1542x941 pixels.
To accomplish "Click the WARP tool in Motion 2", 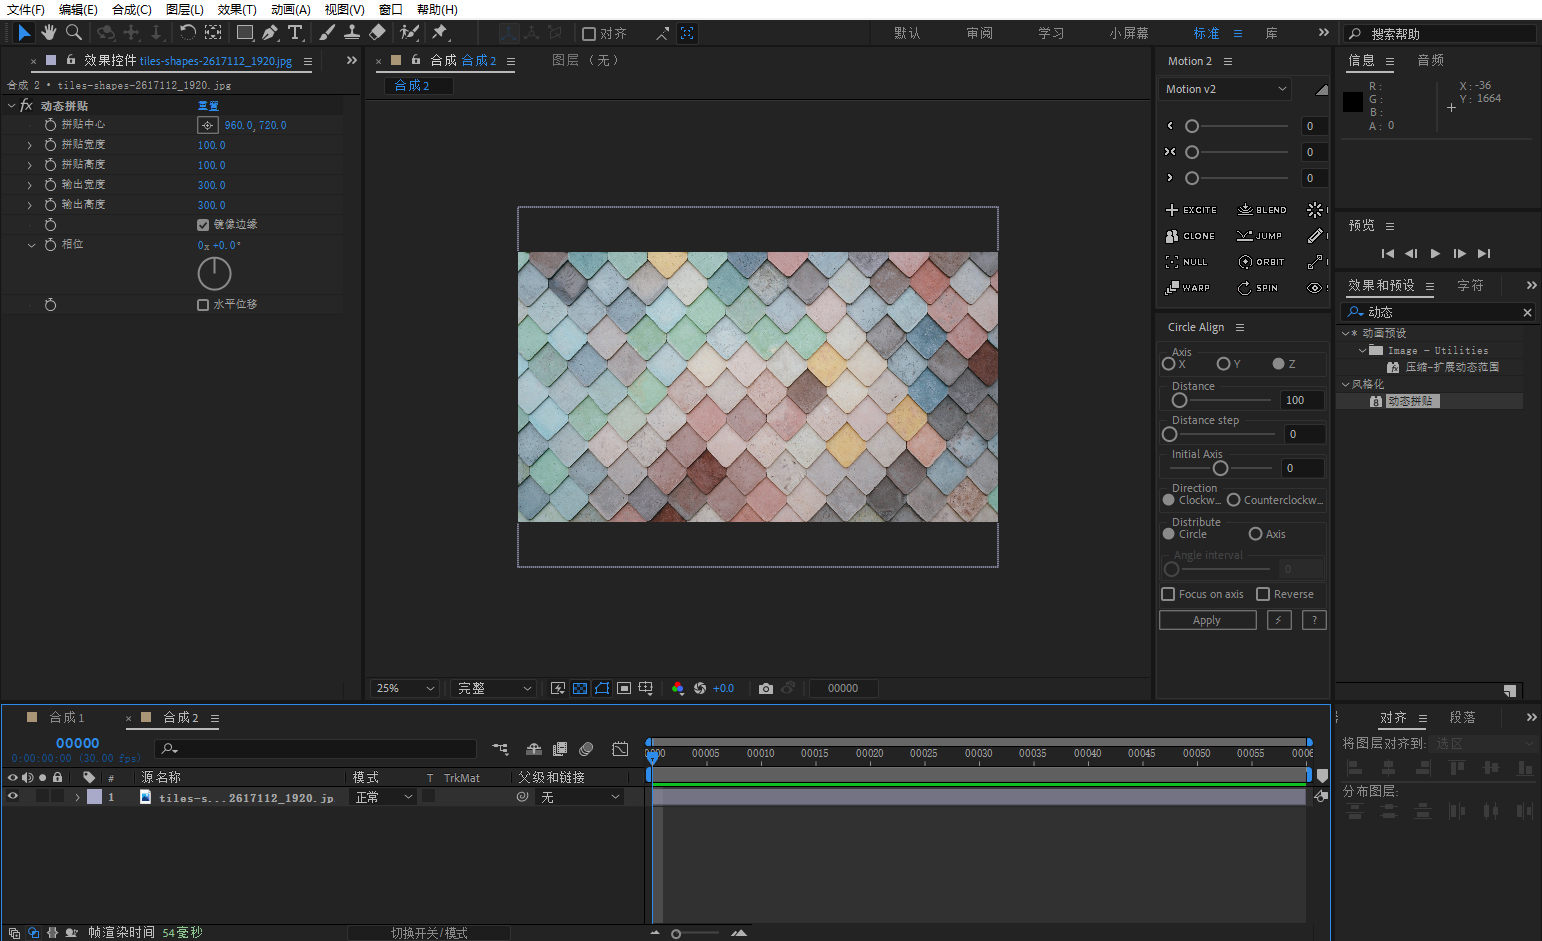I will pos(1187,288).
